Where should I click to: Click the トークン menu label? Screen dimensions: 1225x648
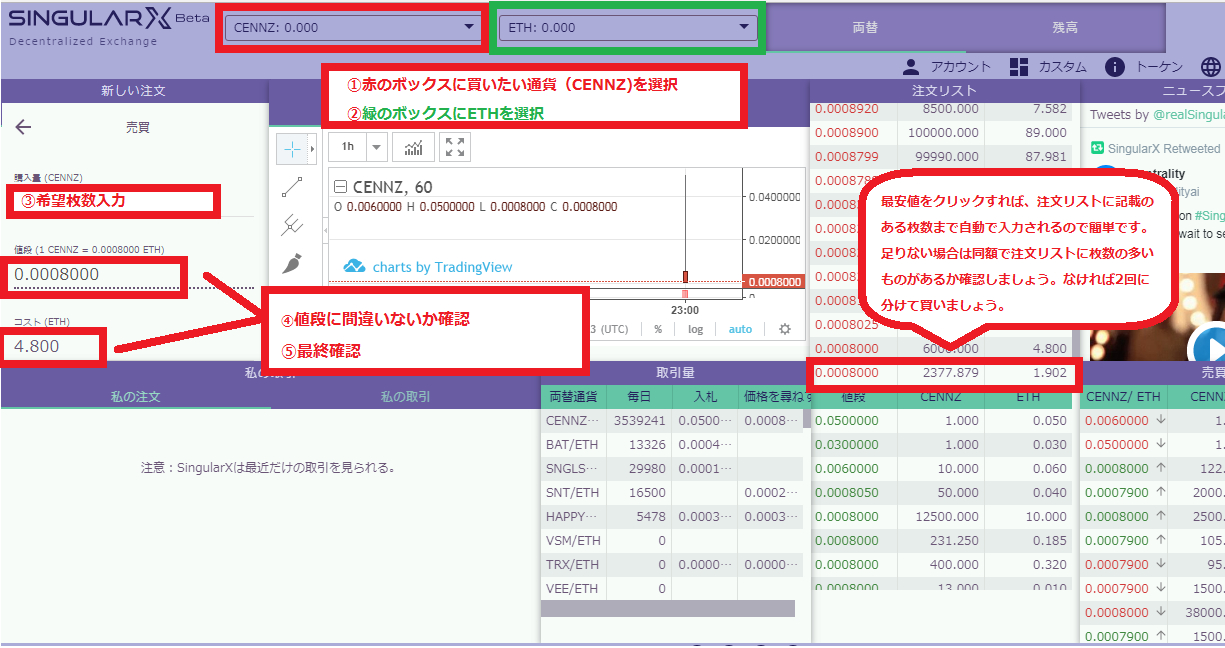1160,67
